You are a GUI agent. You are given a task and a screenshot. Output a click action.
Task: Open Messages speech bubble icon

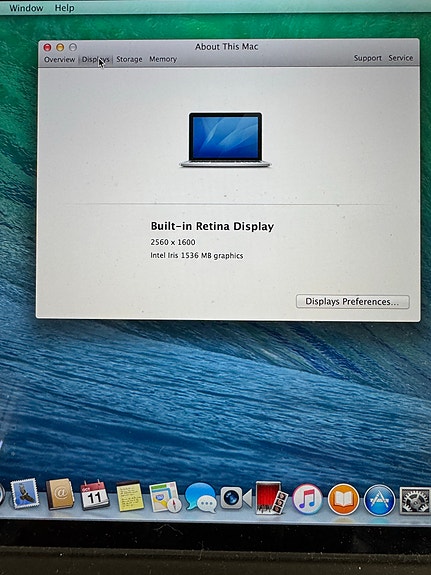(x=200, y=498)
